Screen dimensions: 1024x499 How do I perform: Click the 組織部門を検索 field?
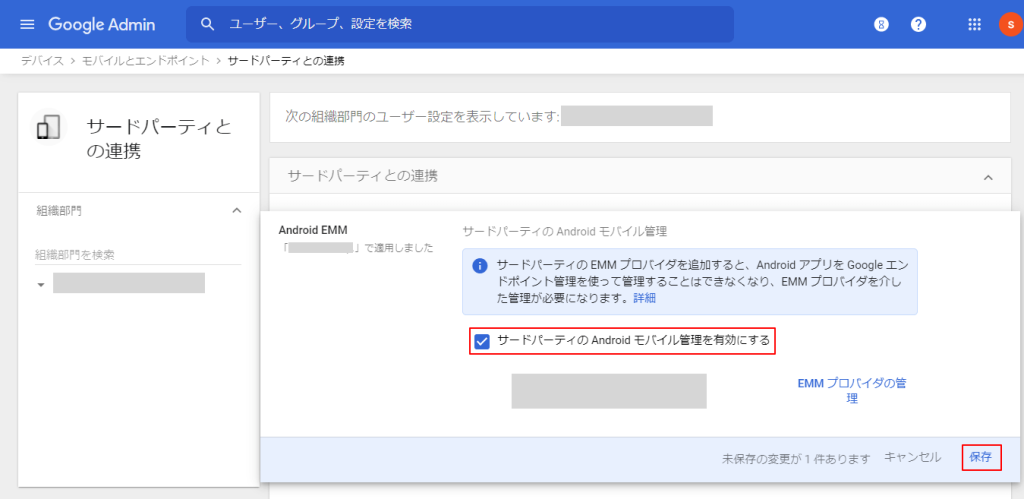tap(138, 255)
